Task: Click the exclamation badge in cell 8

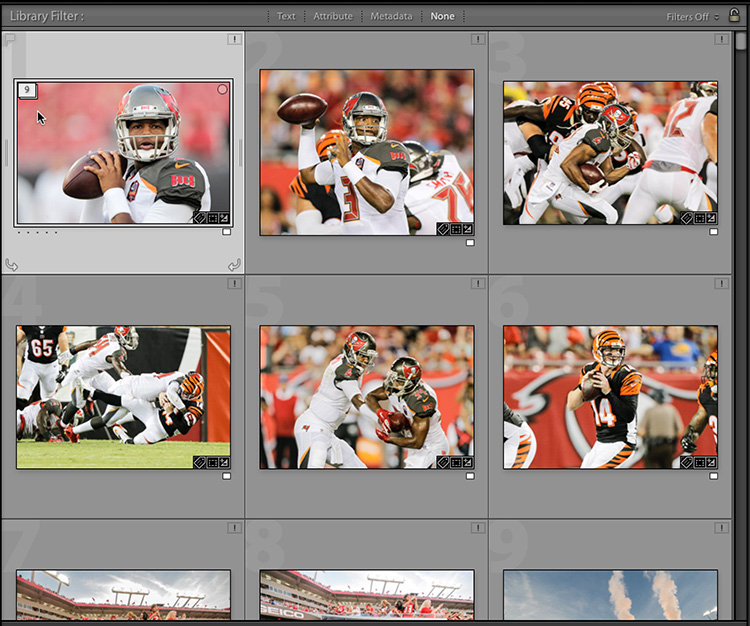Action: pyautogui.click(x=477, y=528)
